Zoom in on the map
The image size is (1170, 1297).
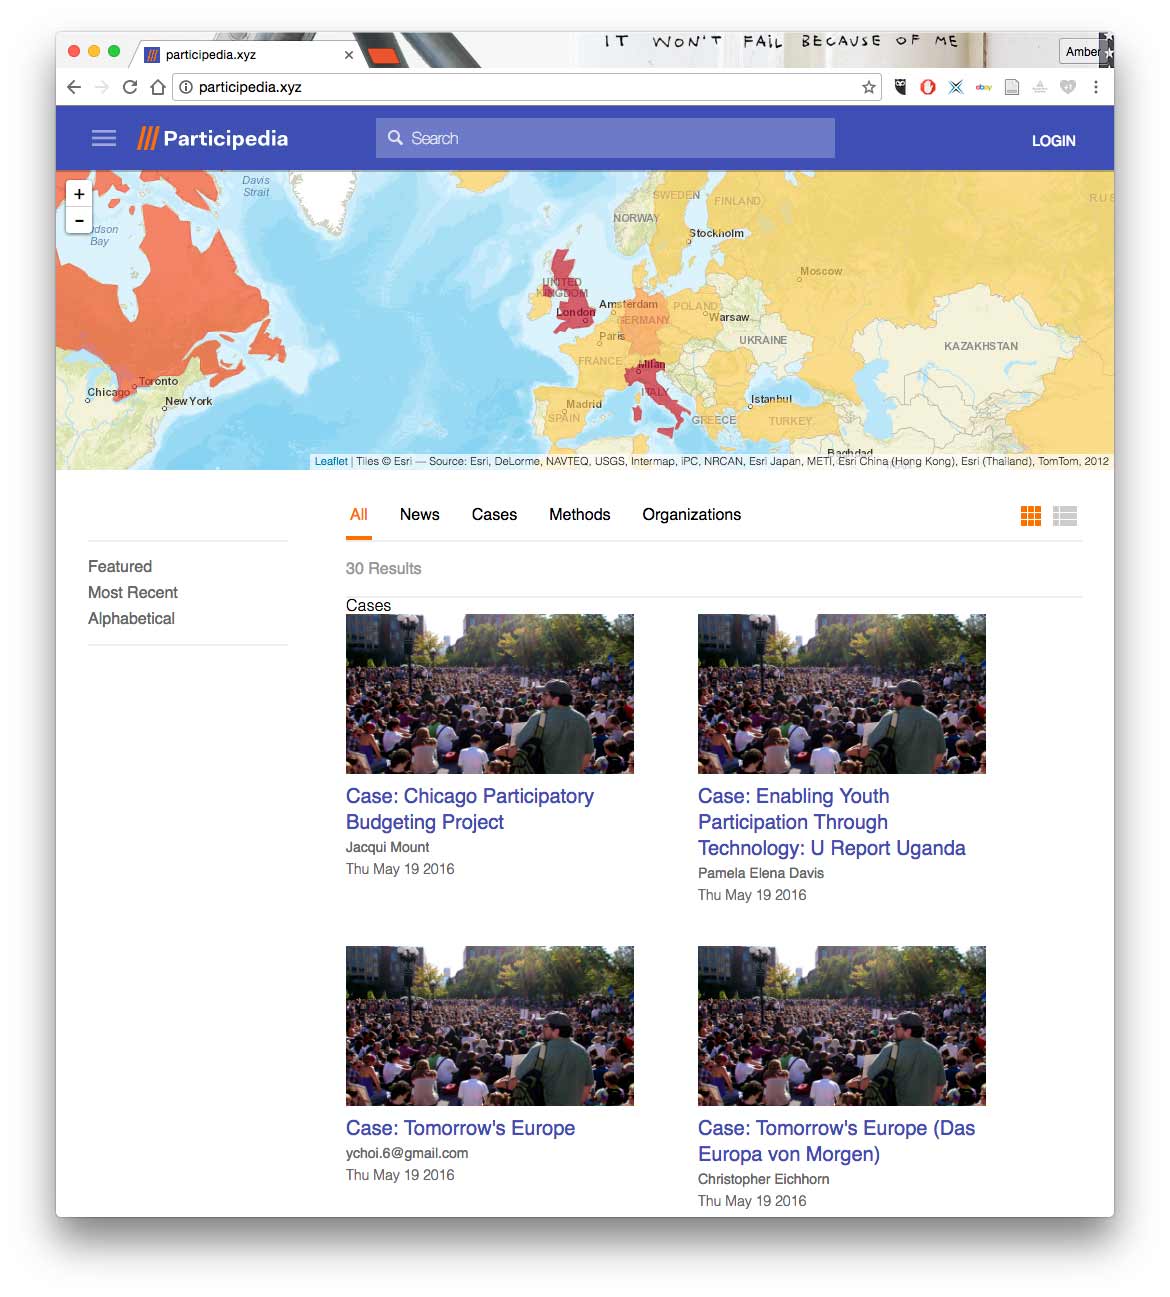[x=79, y=194]
